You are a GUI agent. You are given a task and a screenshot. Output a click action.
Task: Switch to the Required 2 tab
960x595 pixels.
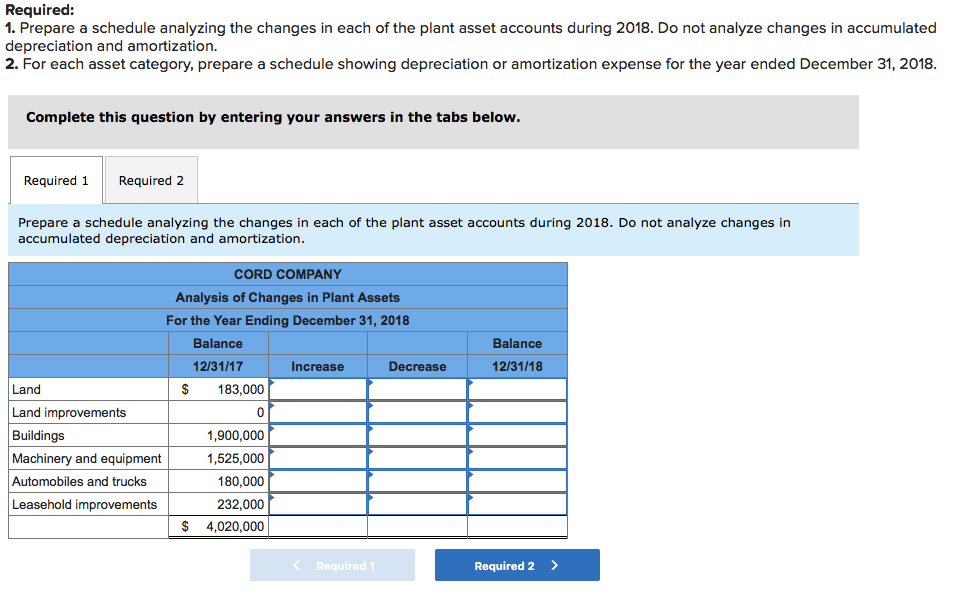tap(151, 181)
